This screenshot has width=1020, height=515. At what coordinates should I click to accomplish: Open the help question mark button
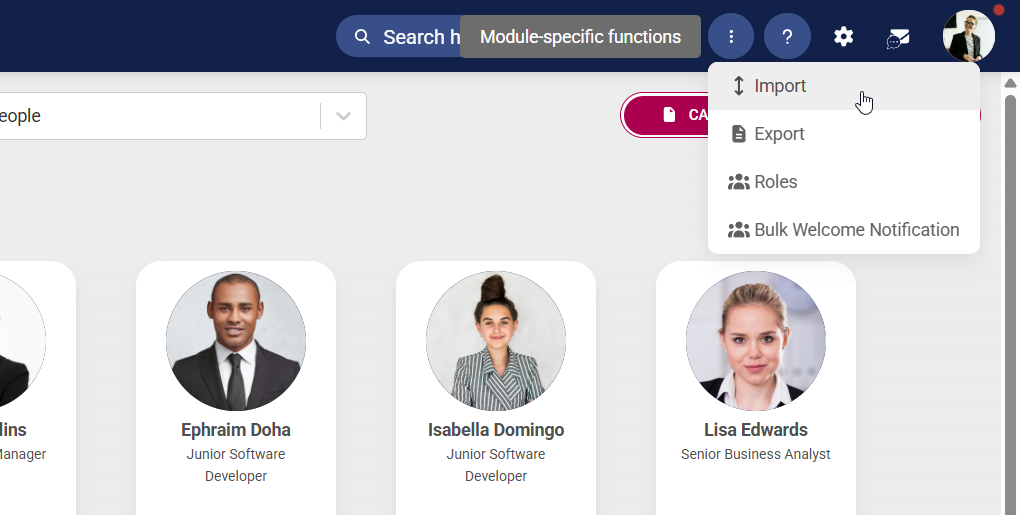pyautogui.click(x=787, y=36)
